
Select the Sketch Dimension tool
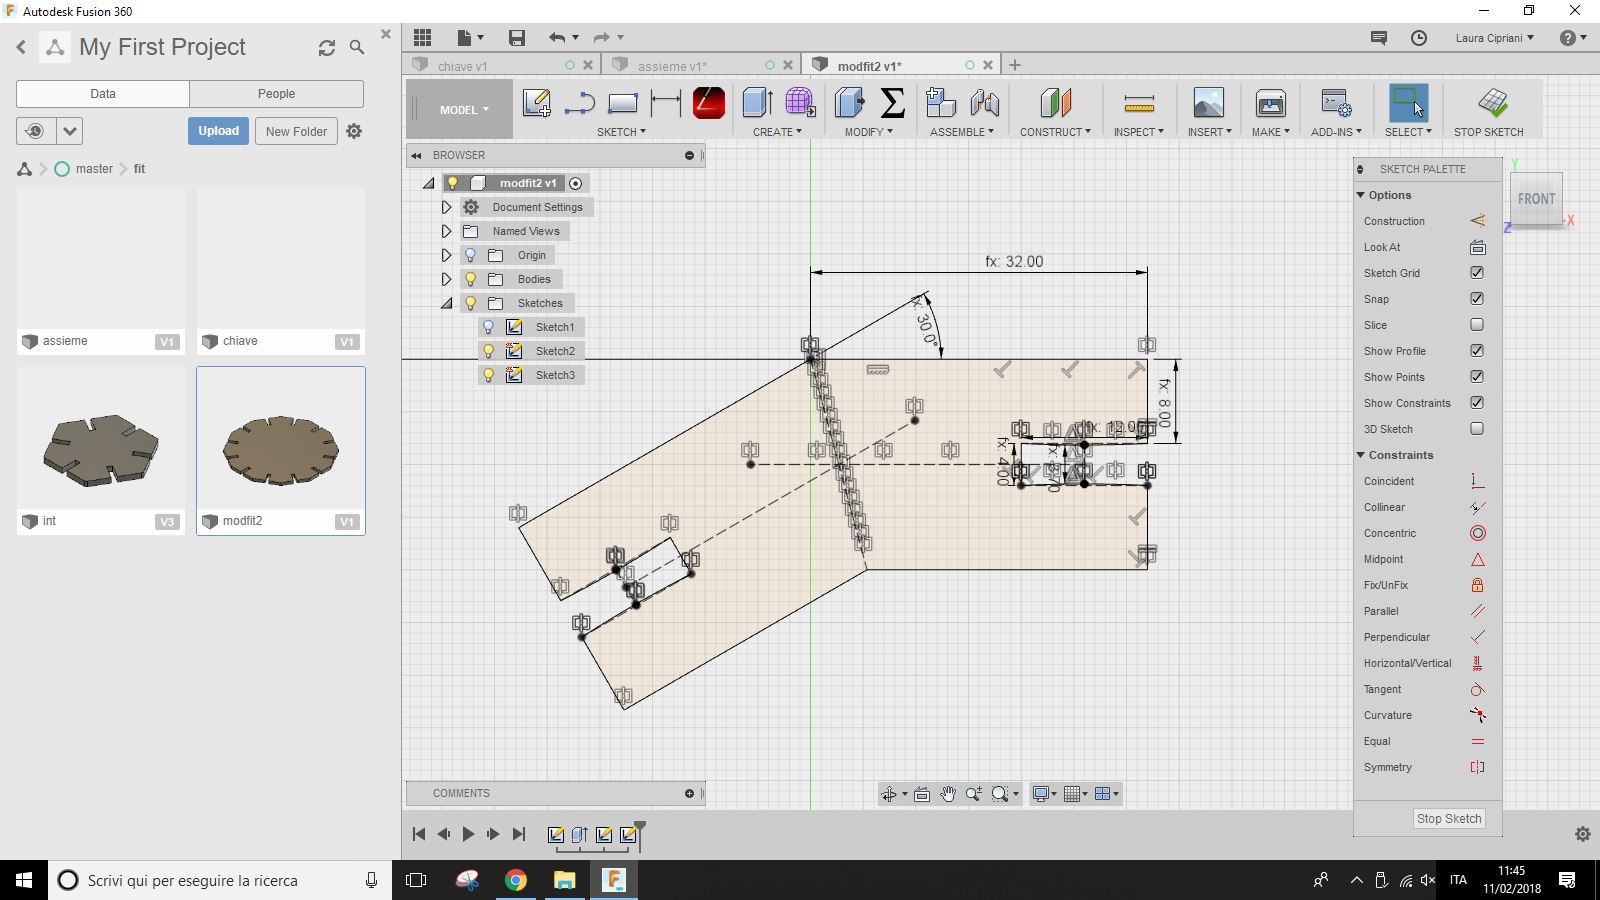[x=665, y=103]
